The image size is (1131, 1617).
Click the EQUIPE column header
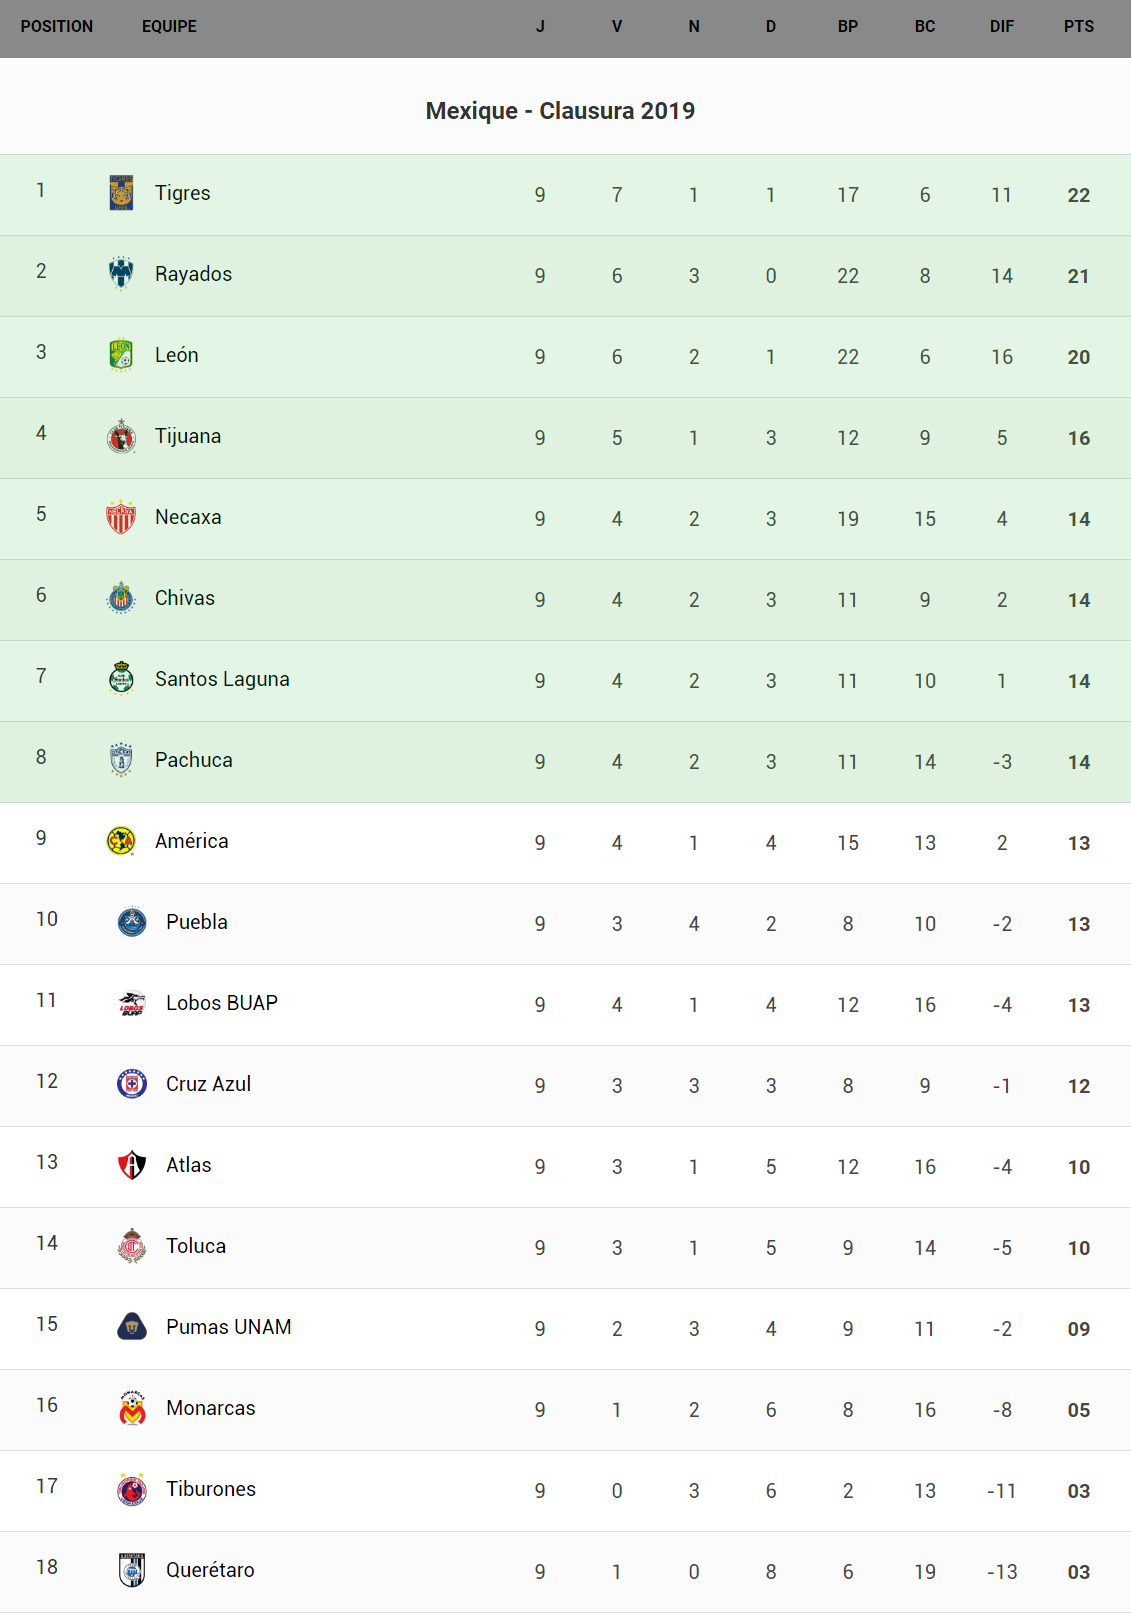point(169,27)
